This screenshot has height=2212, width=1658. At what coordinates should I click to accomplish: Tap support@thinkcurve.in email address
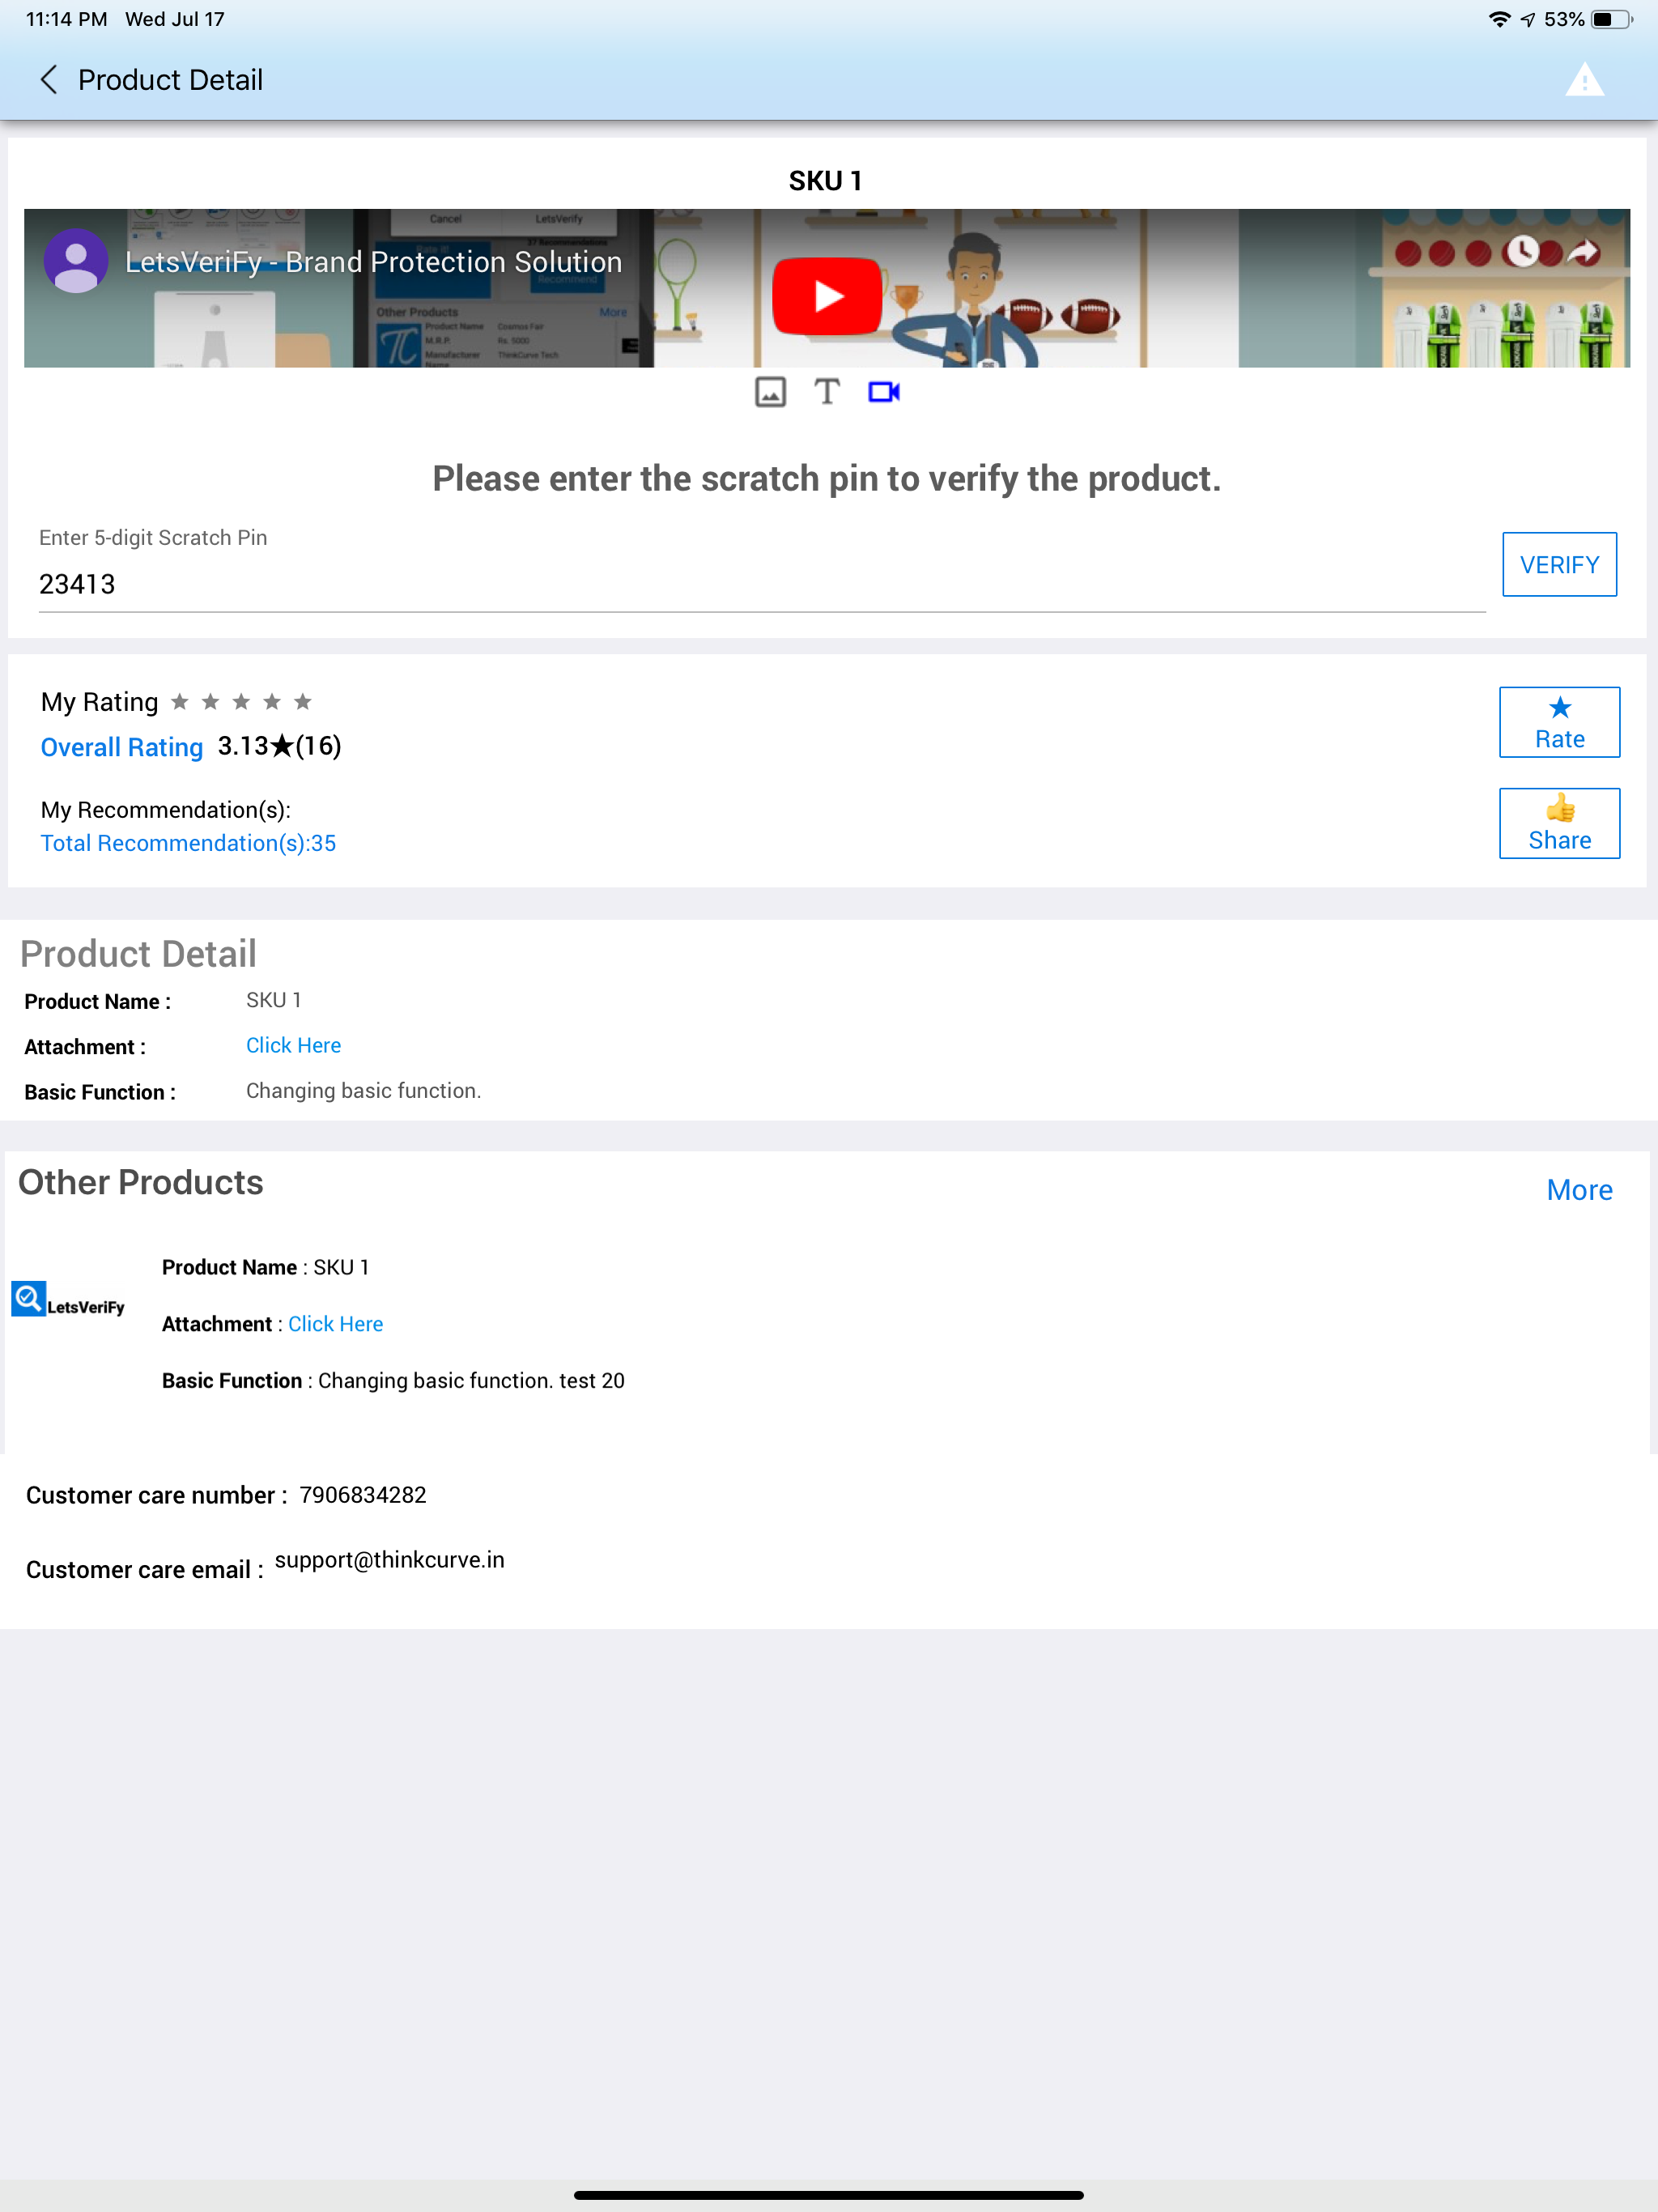tap(389, 1560)
